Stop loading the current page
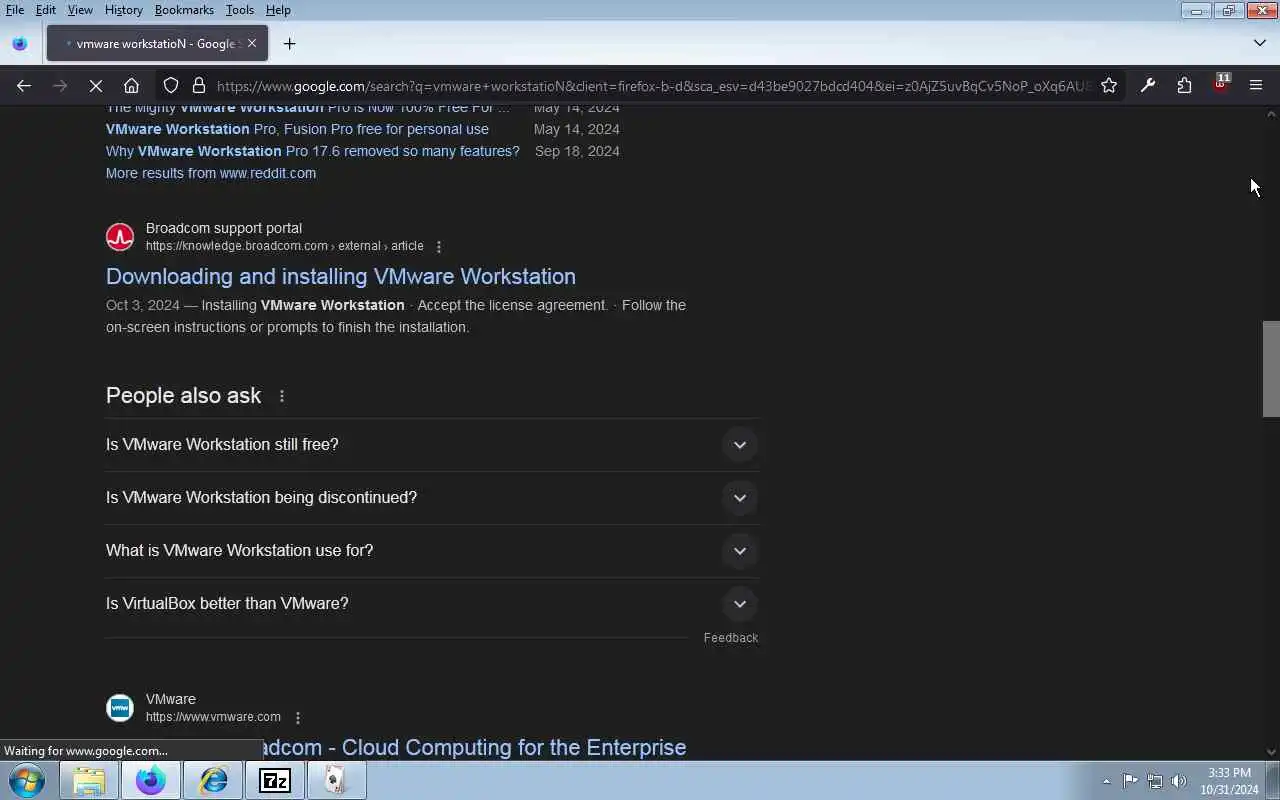The image size is (1280, 800). [95, 86]
